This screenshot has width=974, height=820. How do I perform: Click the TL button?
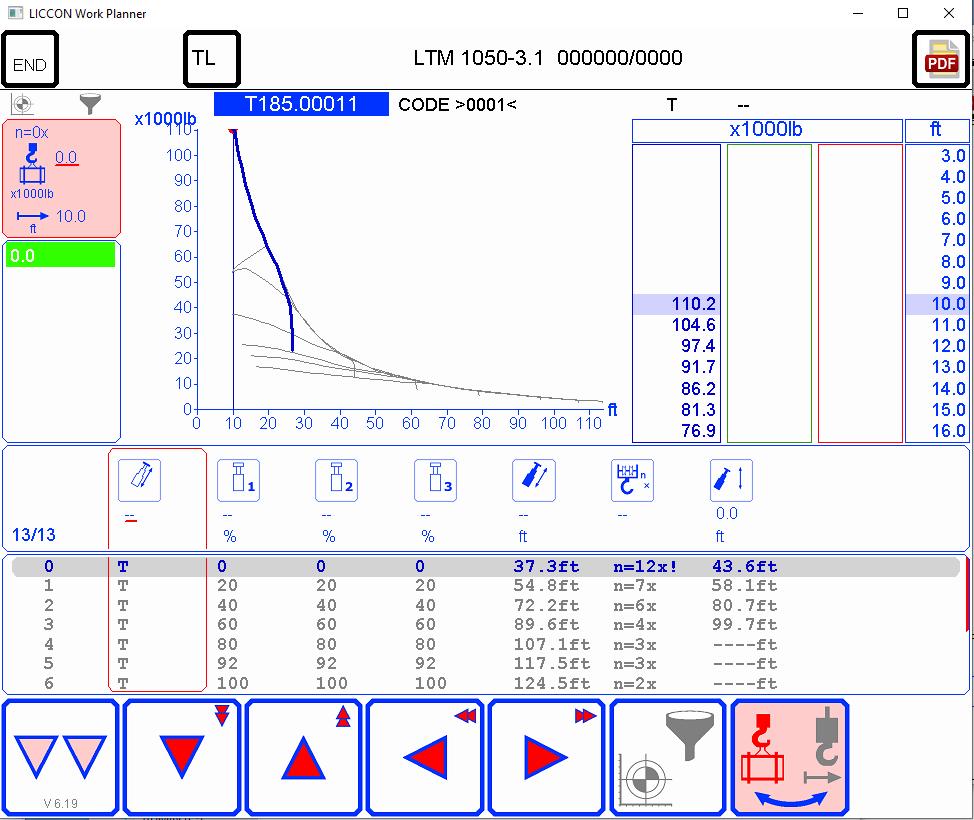point(212,59)
